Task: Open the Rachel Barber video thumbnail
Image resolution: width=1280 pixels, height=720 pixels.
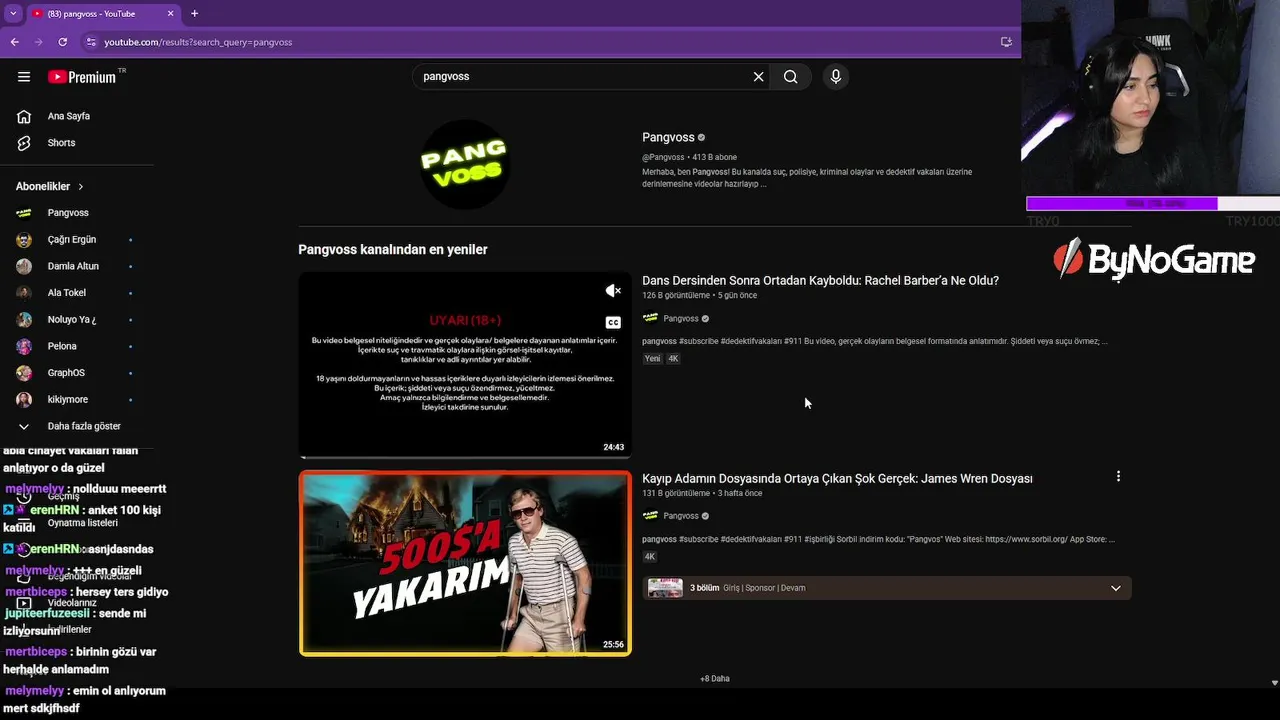Action: tap(465, 365)
